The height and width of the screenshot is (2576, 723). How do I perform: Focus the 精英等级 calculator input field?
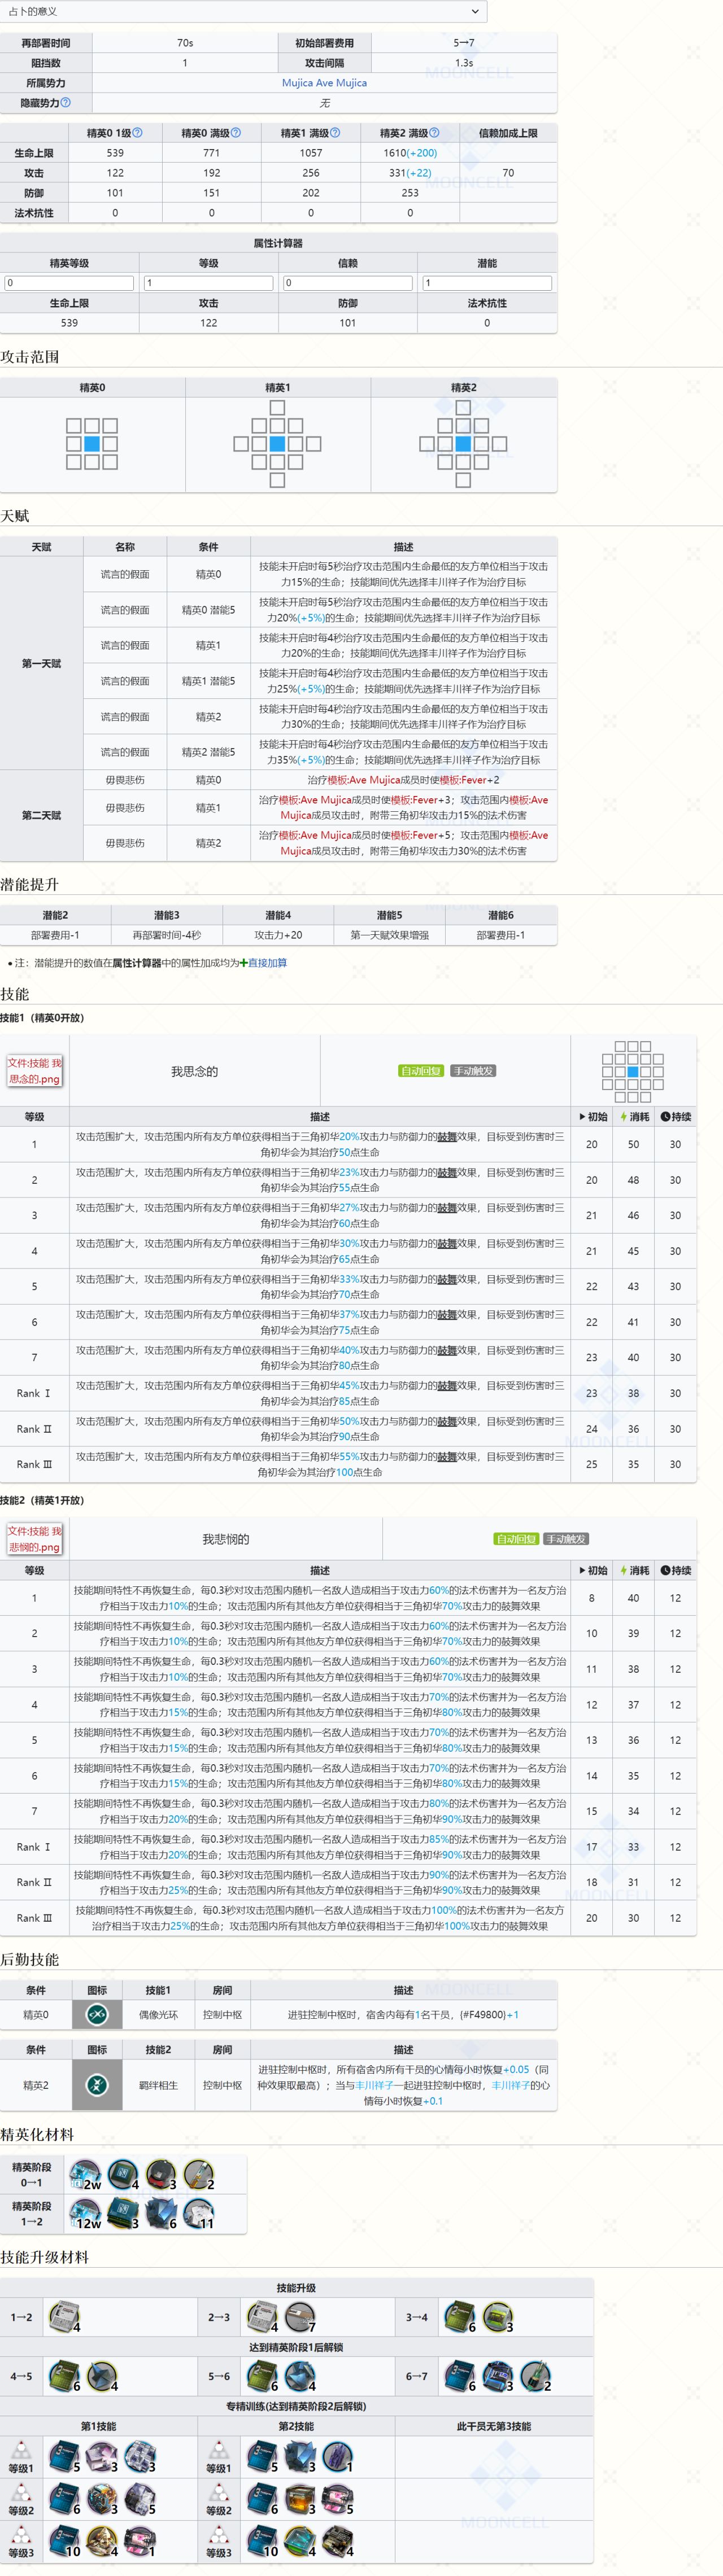point(69,283)
